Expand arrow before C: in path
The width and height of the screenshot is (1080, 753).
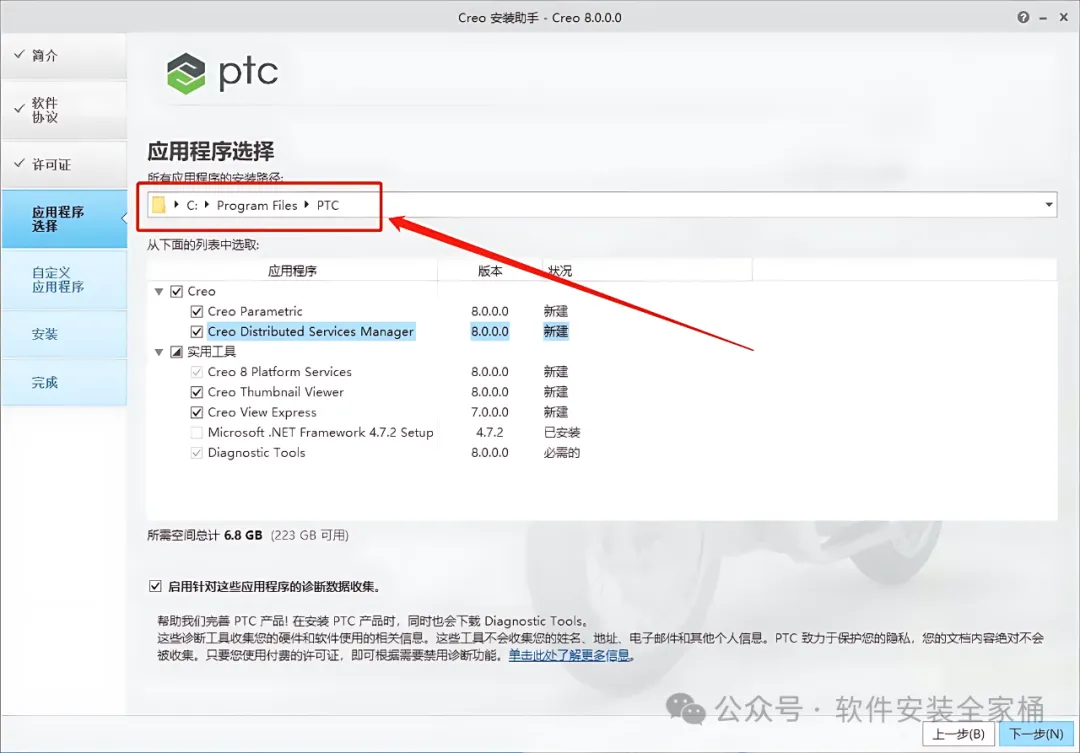pyautogui.click(x=176, y=205)
